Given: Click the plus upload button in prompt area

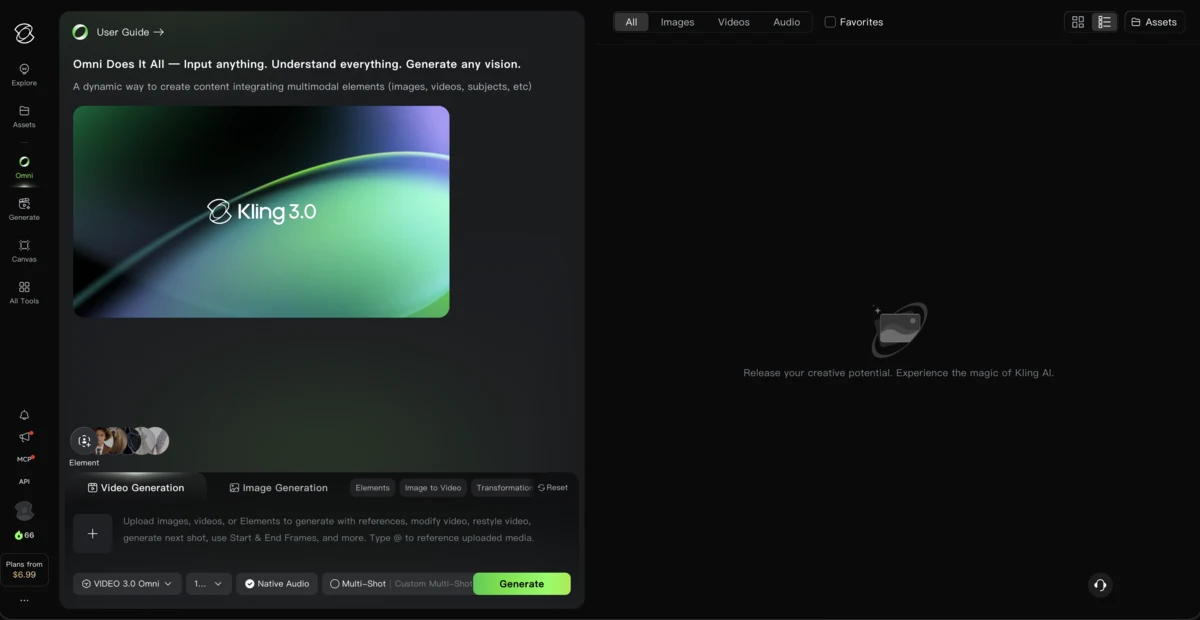Looking at the screenshot, I should pyautogui.click(x=92, y=534).
